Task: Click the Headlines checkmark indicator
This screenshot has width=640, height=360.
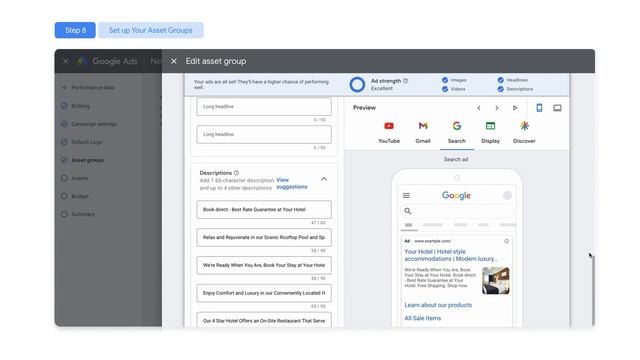Action: pos(500,80)
